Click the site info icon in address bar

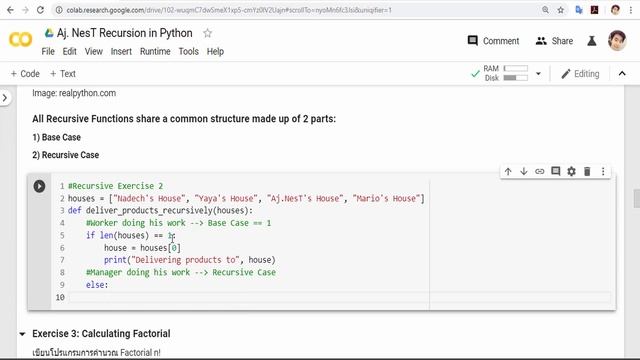pyautogui.click(x=59, y=10)
